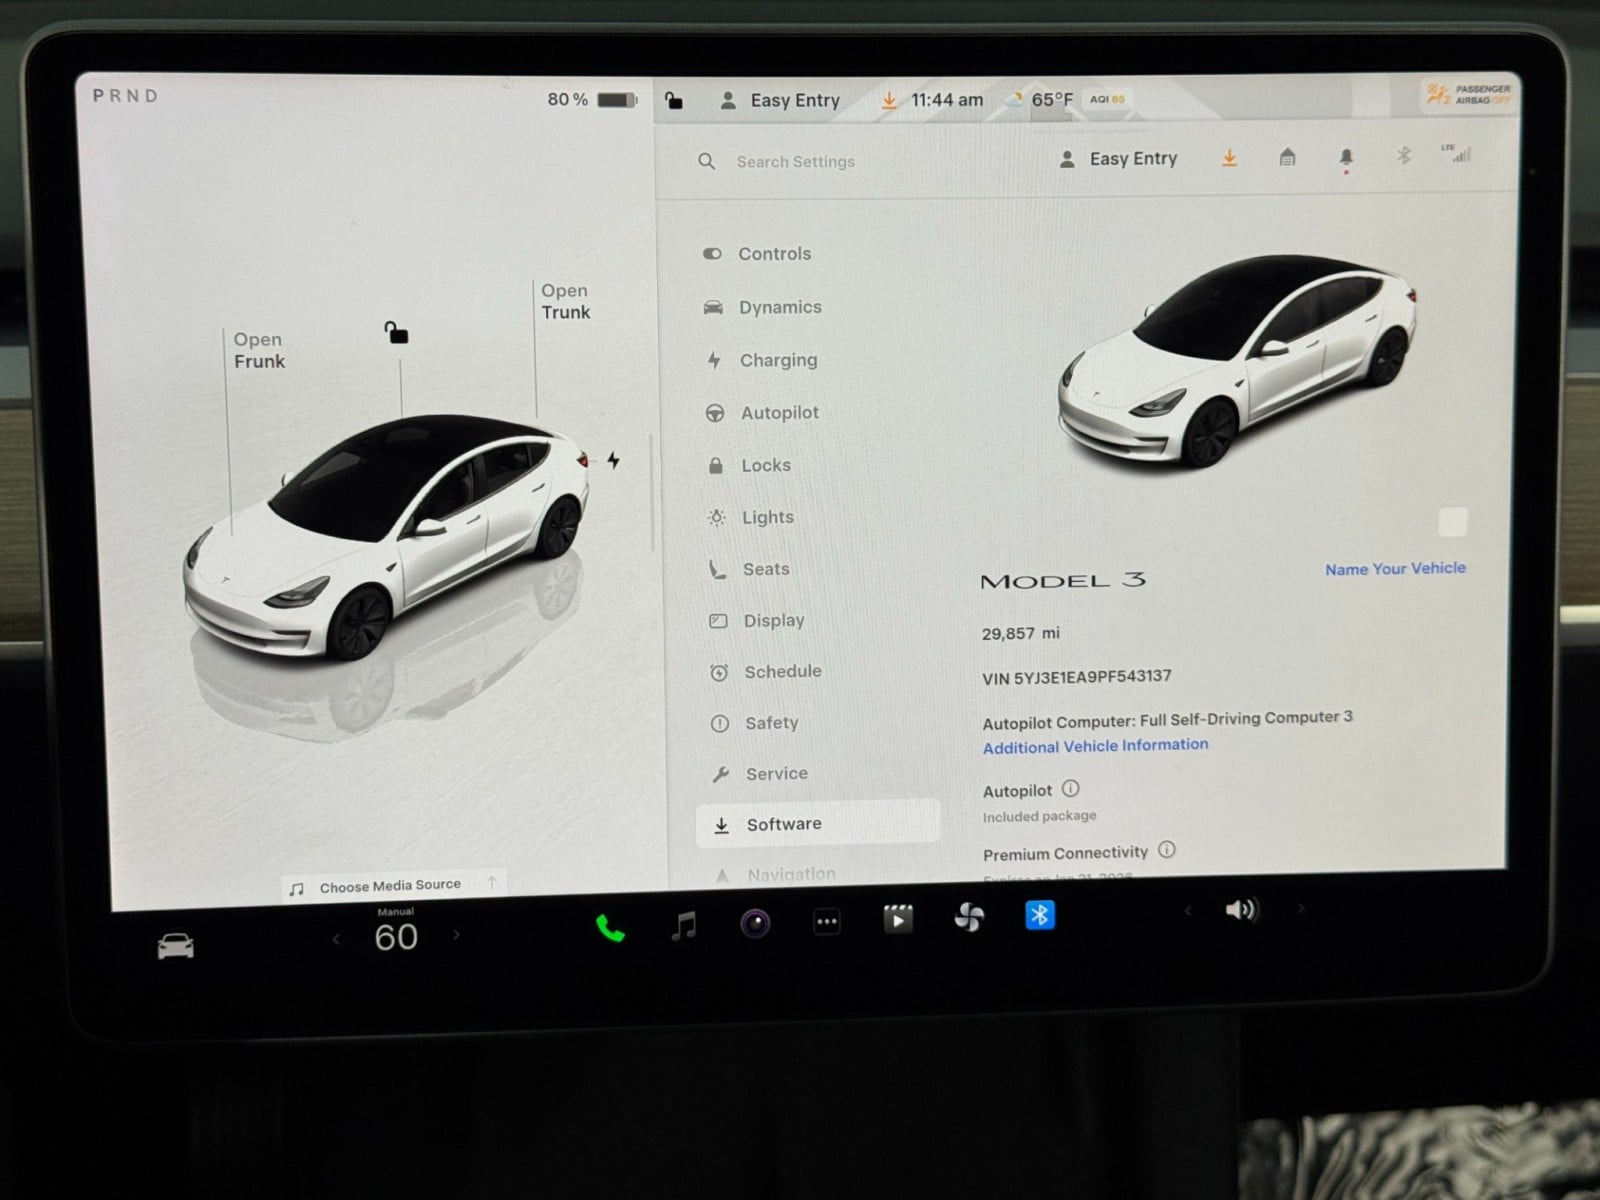Open the notifications bell icon
1600x1200 pixels.
coord(1346,158)
